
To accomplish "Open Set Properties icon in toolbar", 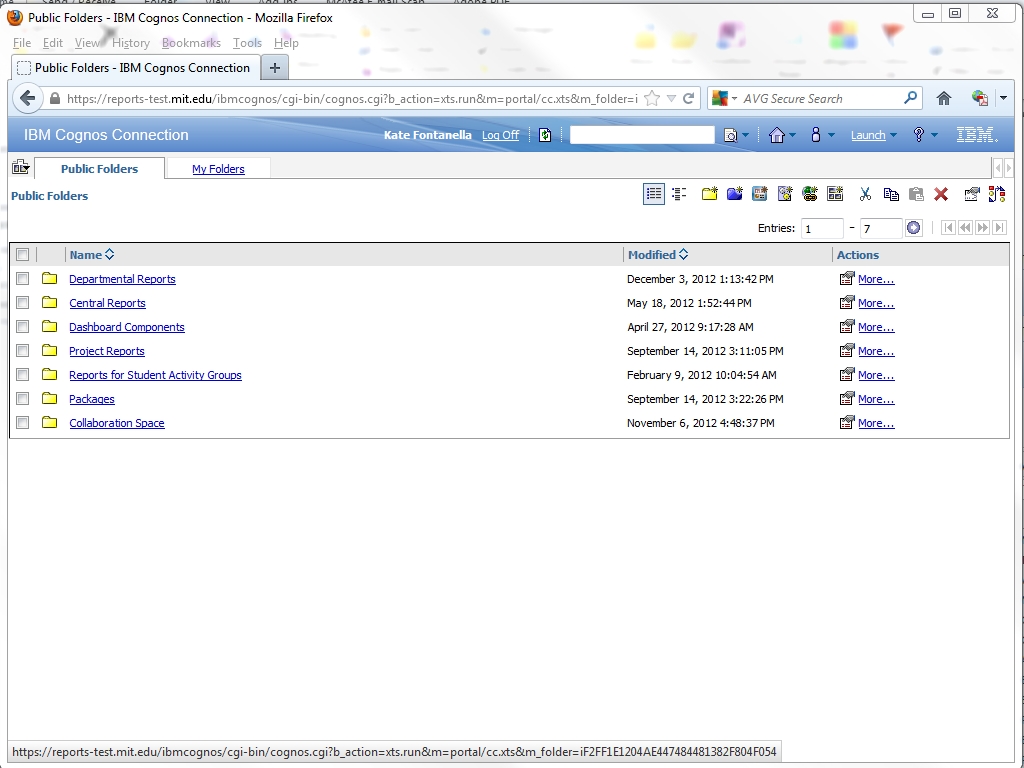I will click(x=971, y=194).
